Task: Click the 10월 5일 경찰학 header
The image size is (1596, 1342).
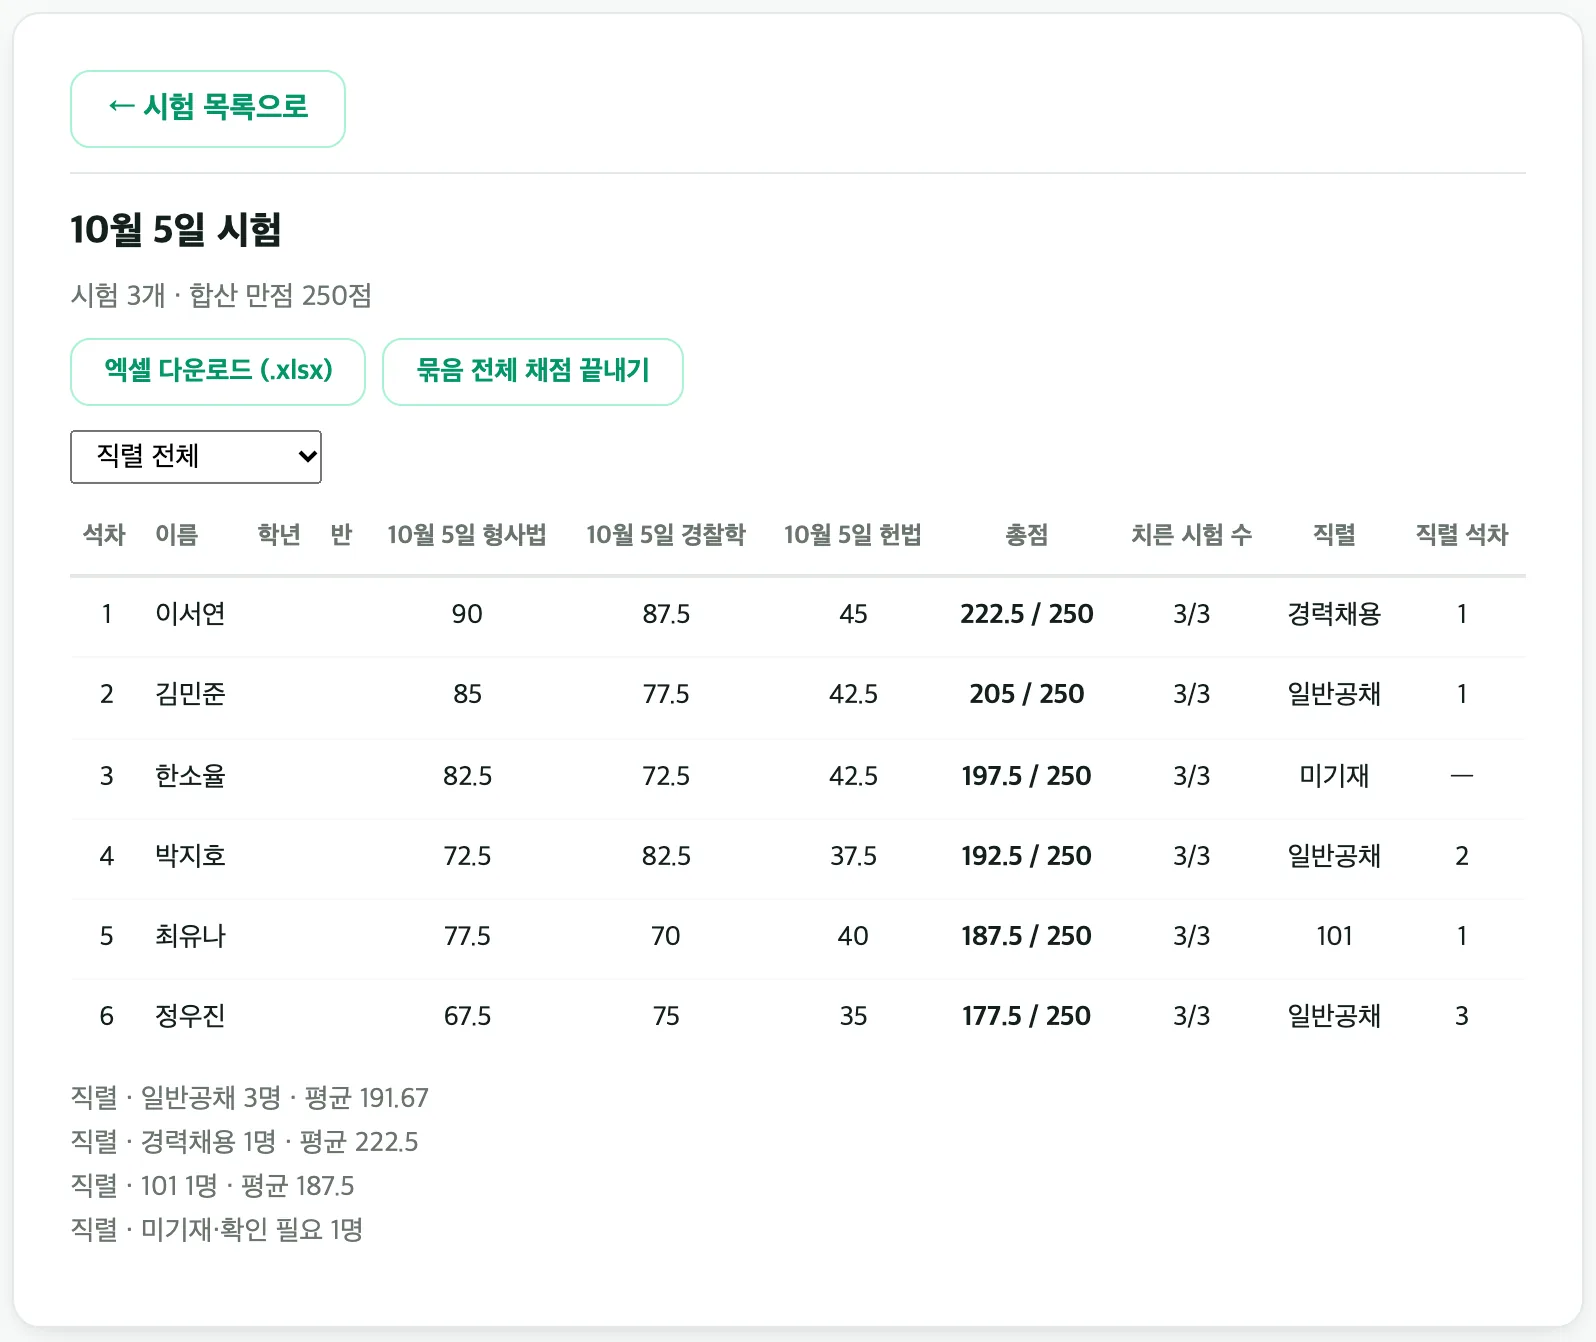Action: pos(666,535)
